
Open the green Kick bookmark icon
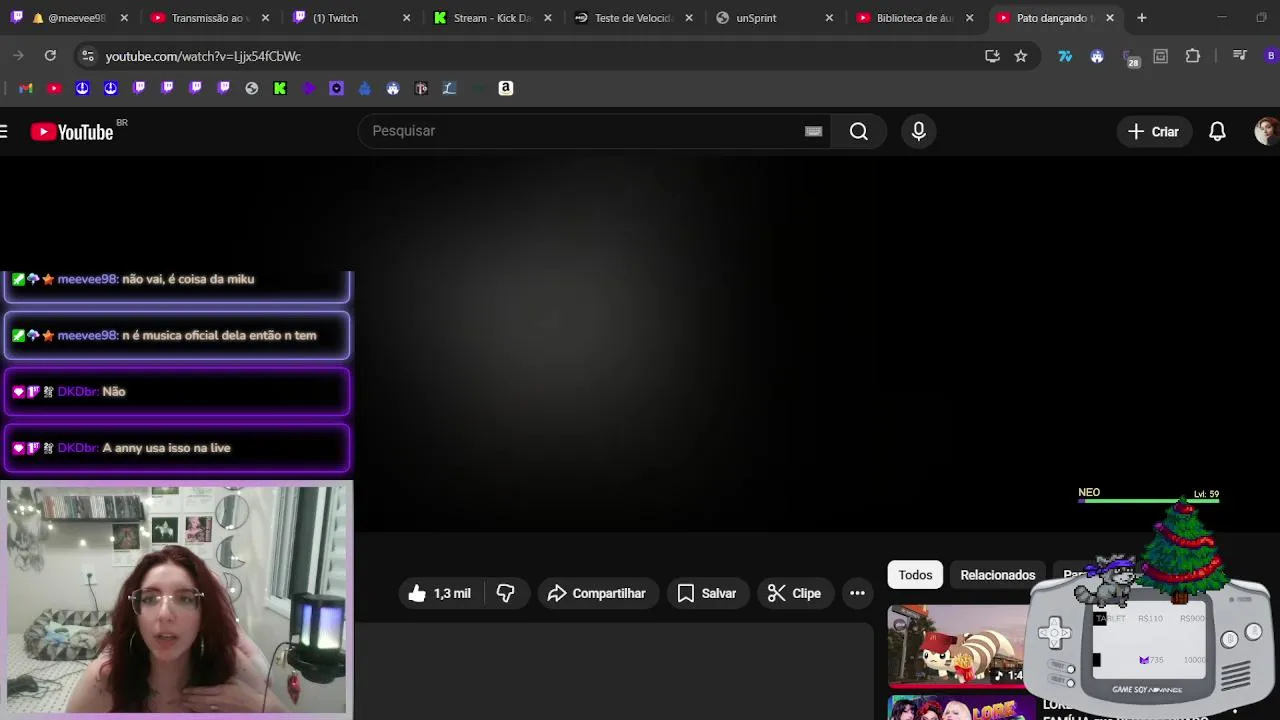pyautogui.click(x=280, y=88)
